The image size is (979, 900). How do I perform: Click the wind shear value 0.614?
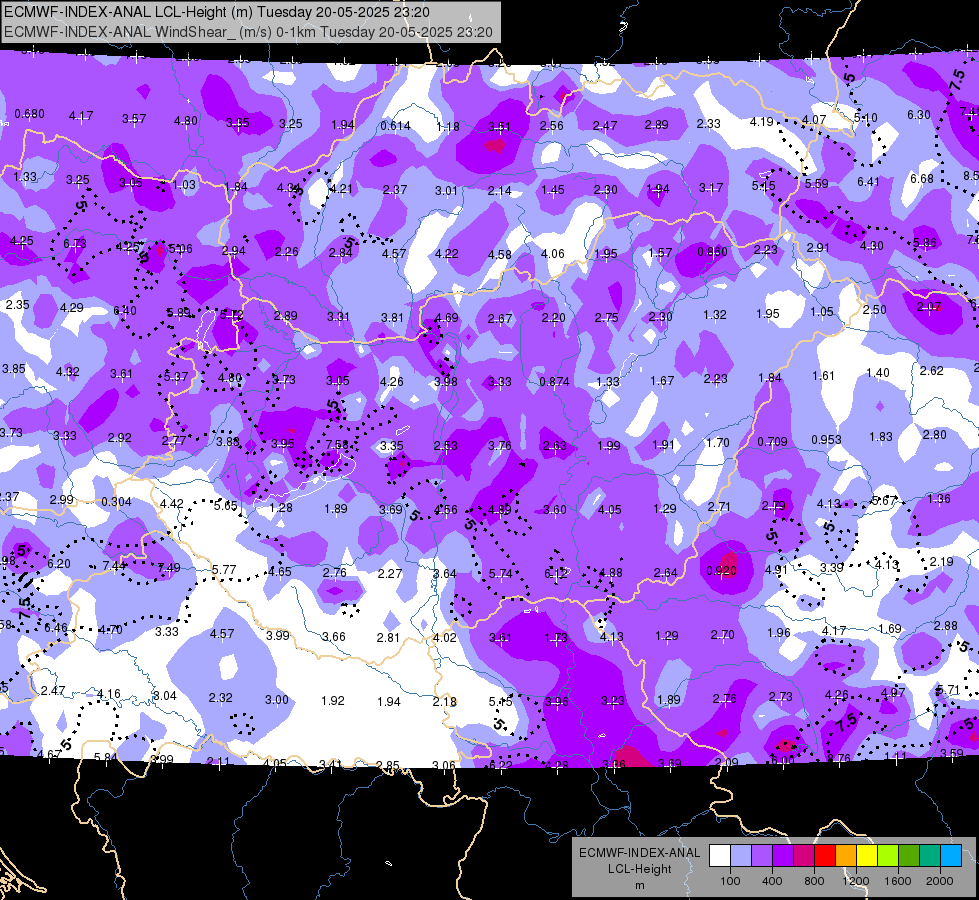click(395, 126)
